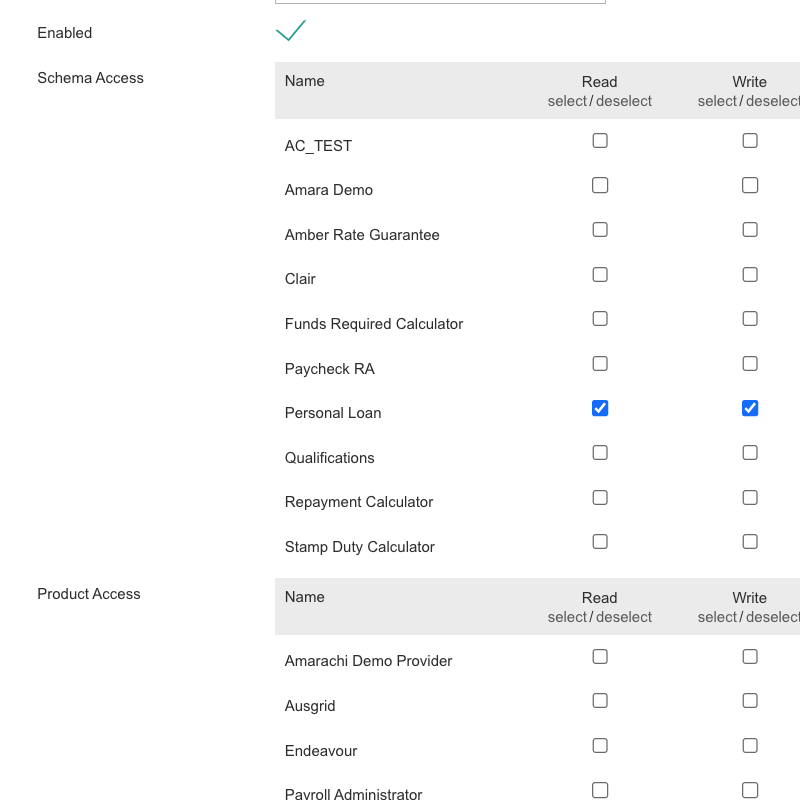Click Schema Access Read select/deselect header link
Viewport: 800px width, 800px height.
pyautogui.click(x=599, y=101)
